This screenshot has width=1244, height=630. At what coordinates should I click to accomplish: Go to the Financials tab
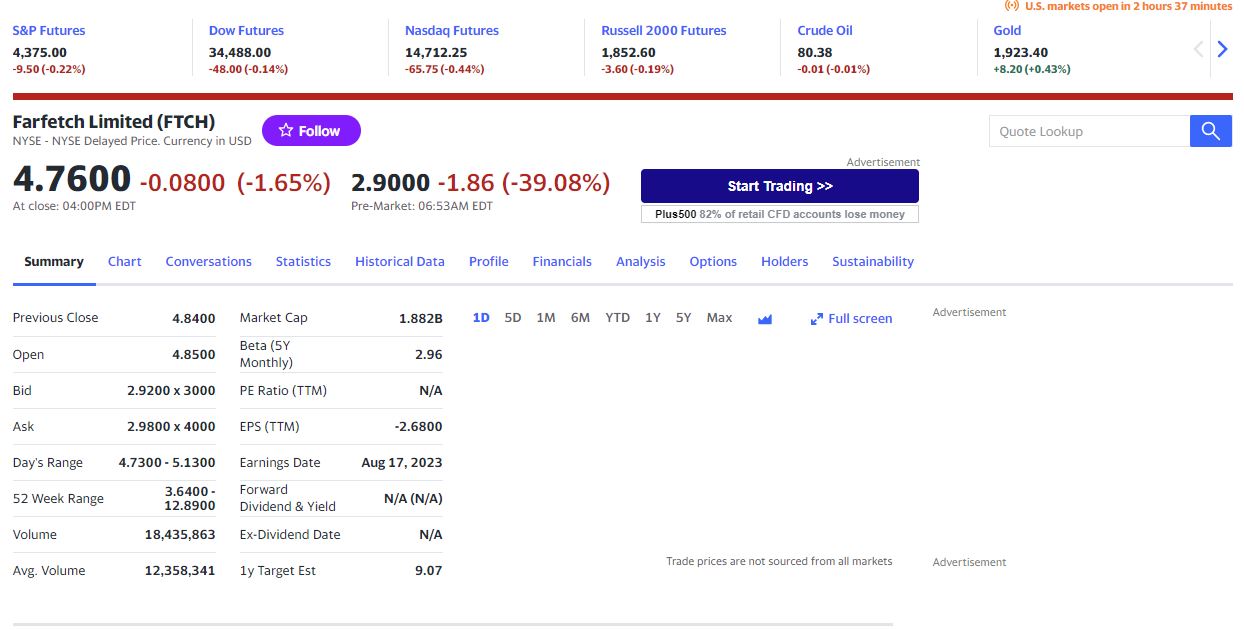pyautogui.click(x=561, y=262)
